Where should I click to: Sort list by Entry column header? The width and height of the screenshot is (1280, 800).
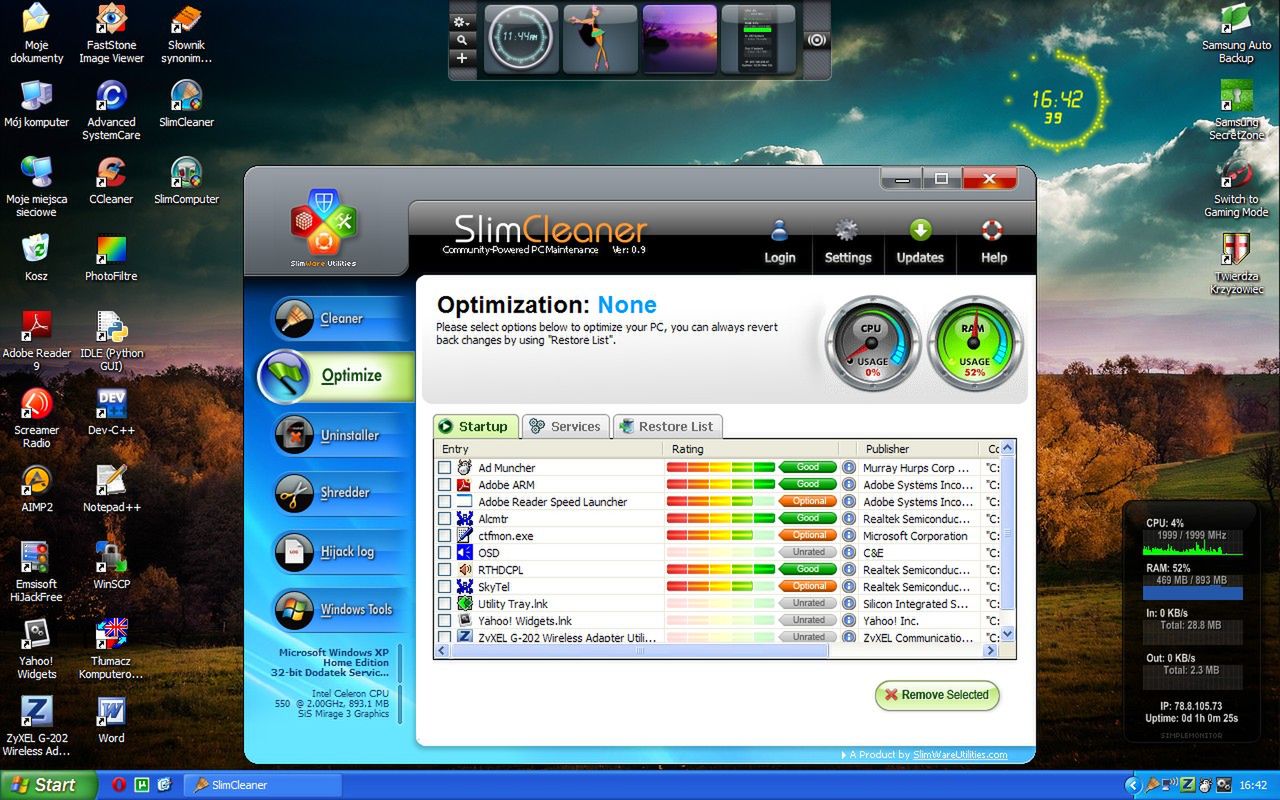coord(549,449)
